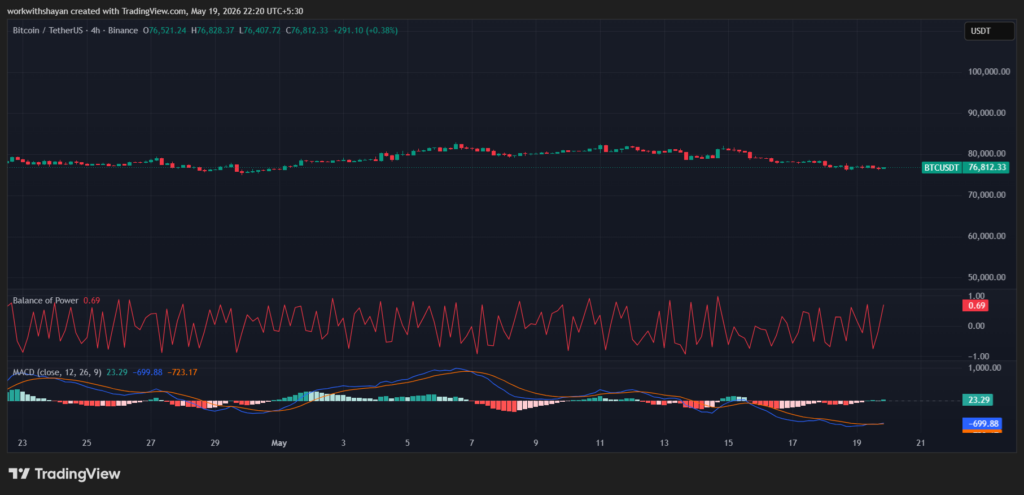The width and height of the screenshot is (1024, 495).
Task: Click the TradingView logo at bottom left
Action: click(64, 474)
